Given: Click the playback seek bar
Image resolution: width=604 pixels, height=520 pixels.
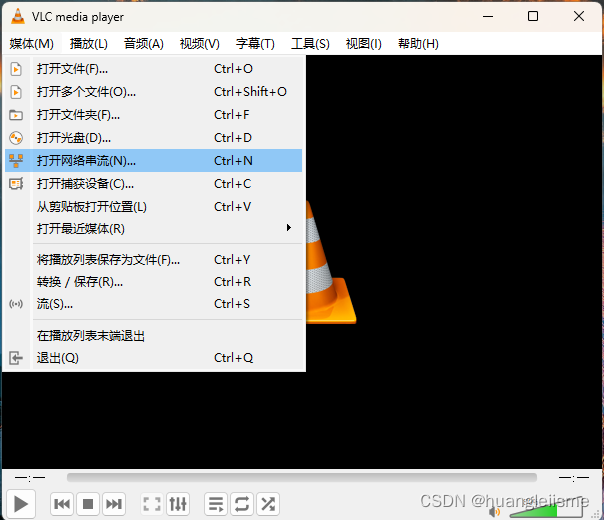Looking at the screenshot, I should pos(302,478).
